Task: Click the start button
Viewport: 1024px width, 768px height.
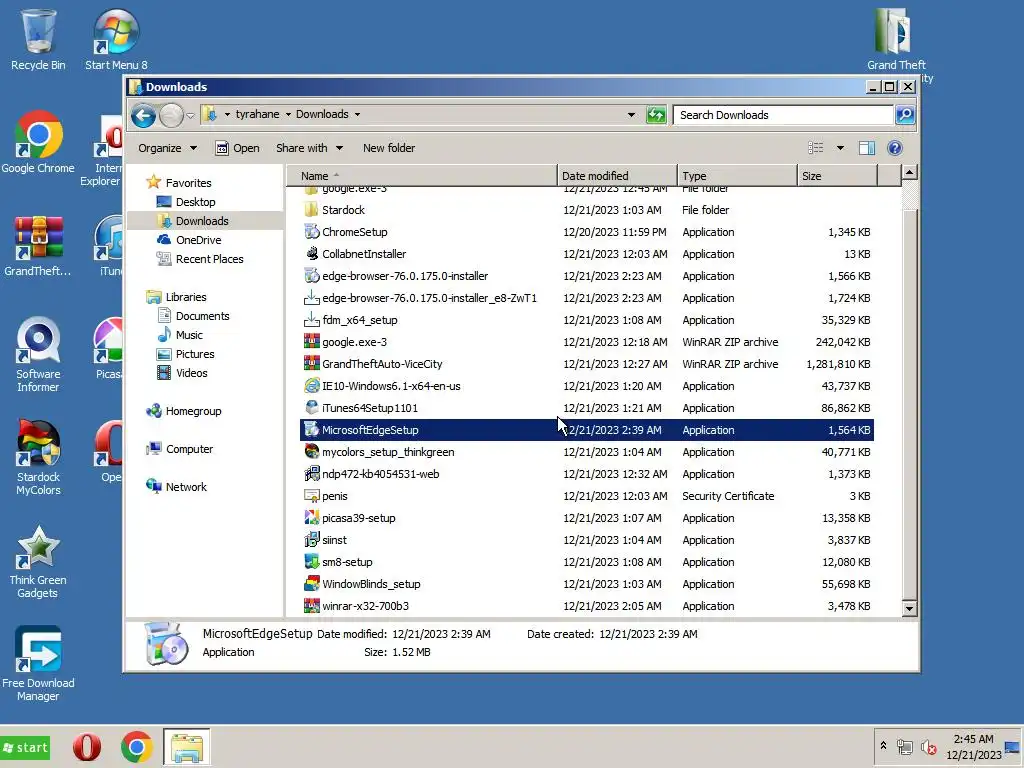Action: (x=25, y=747)
